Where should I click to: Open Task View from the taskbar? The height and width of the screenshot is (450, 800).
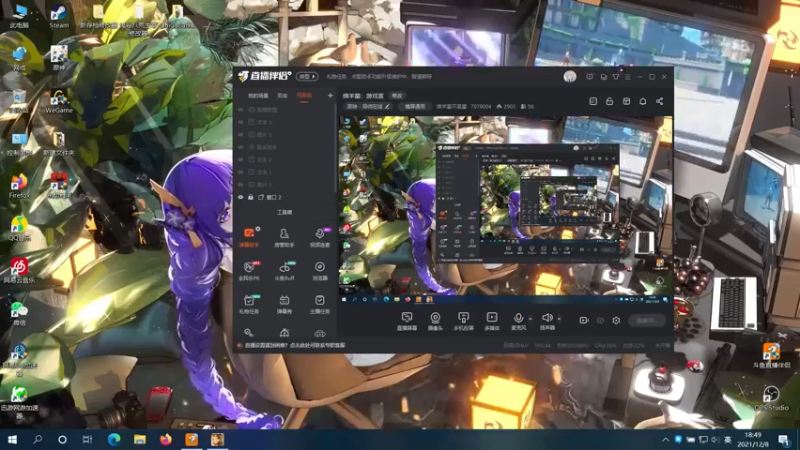coord(87,439)
